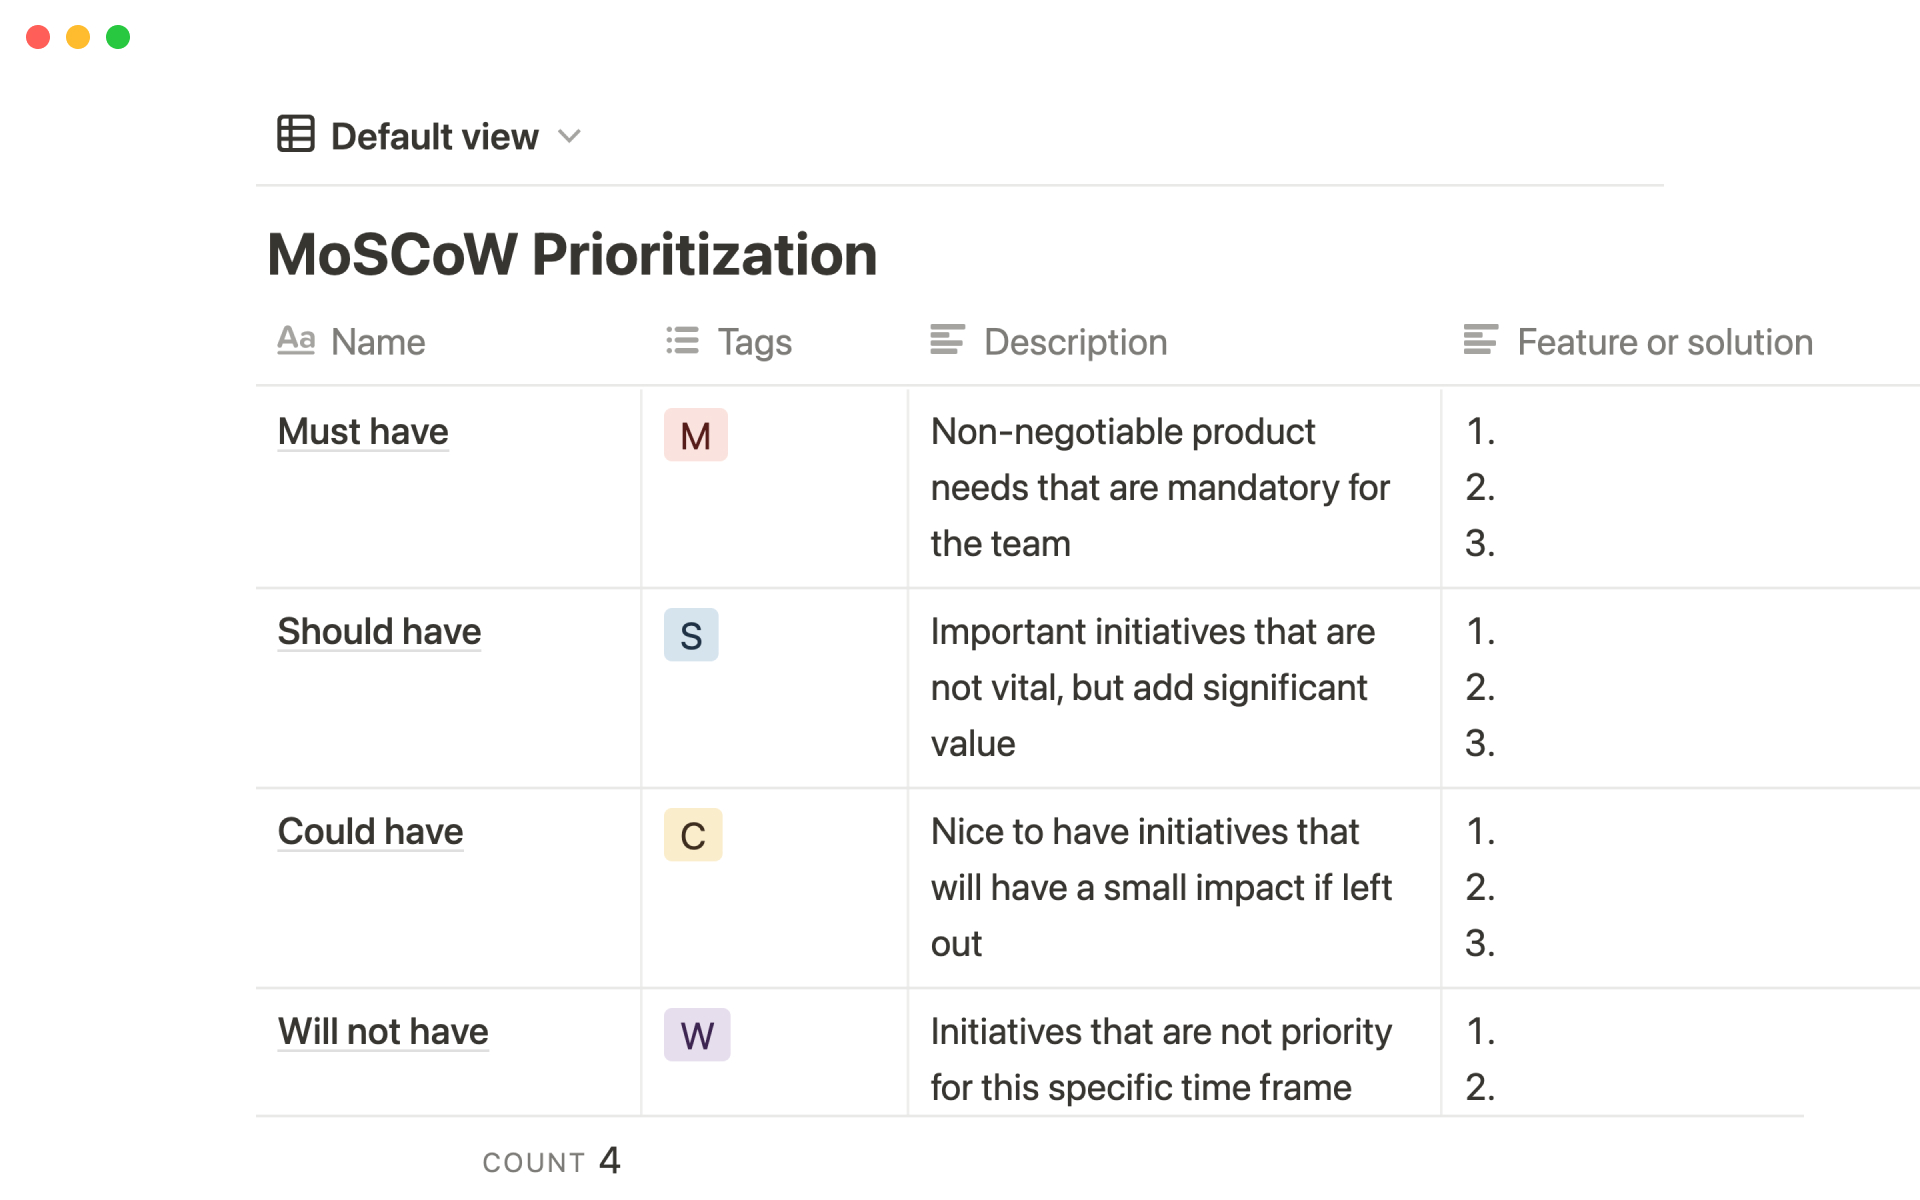Click the text icon in Description header
The width and height of the screenshot is (1920, 1200).
pyautogui.click(x=947, y=341)
